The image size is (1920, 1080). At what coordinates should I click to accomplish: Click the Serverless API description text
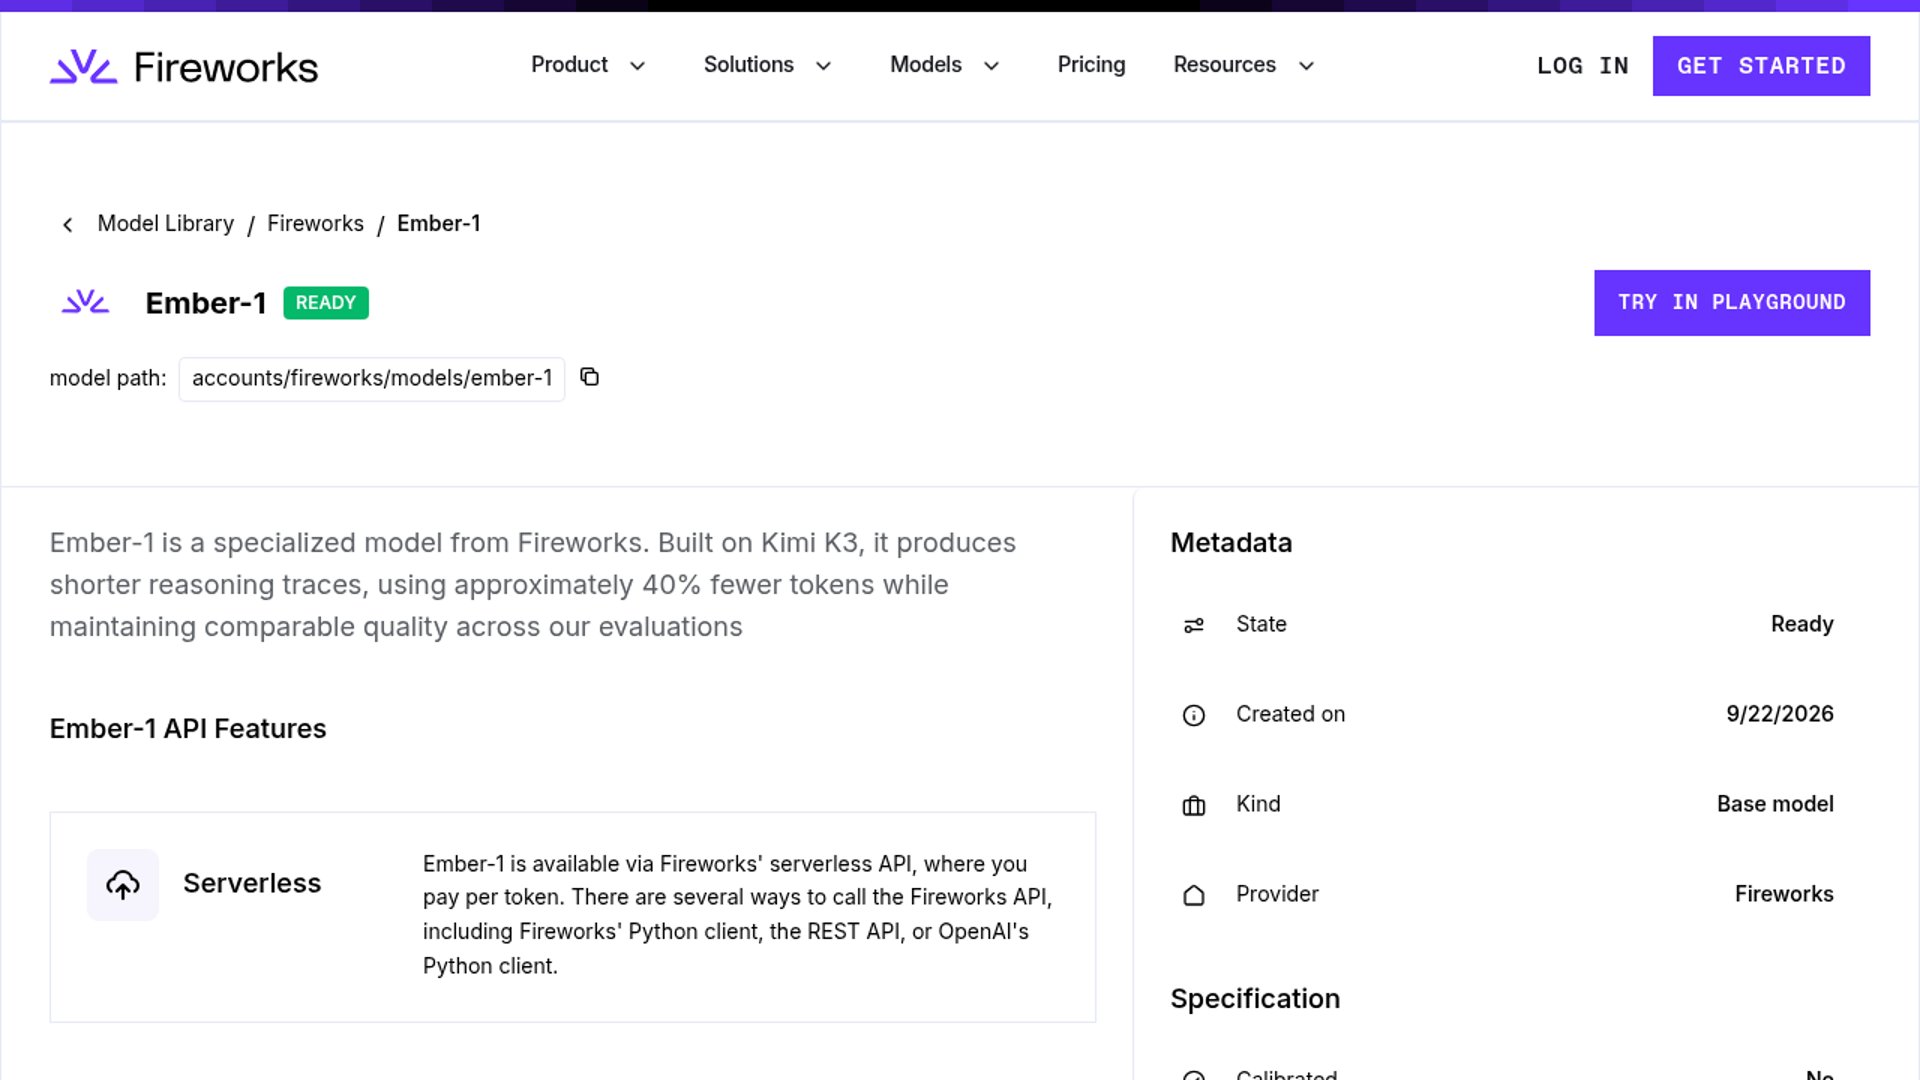click(x=737, y=915)
